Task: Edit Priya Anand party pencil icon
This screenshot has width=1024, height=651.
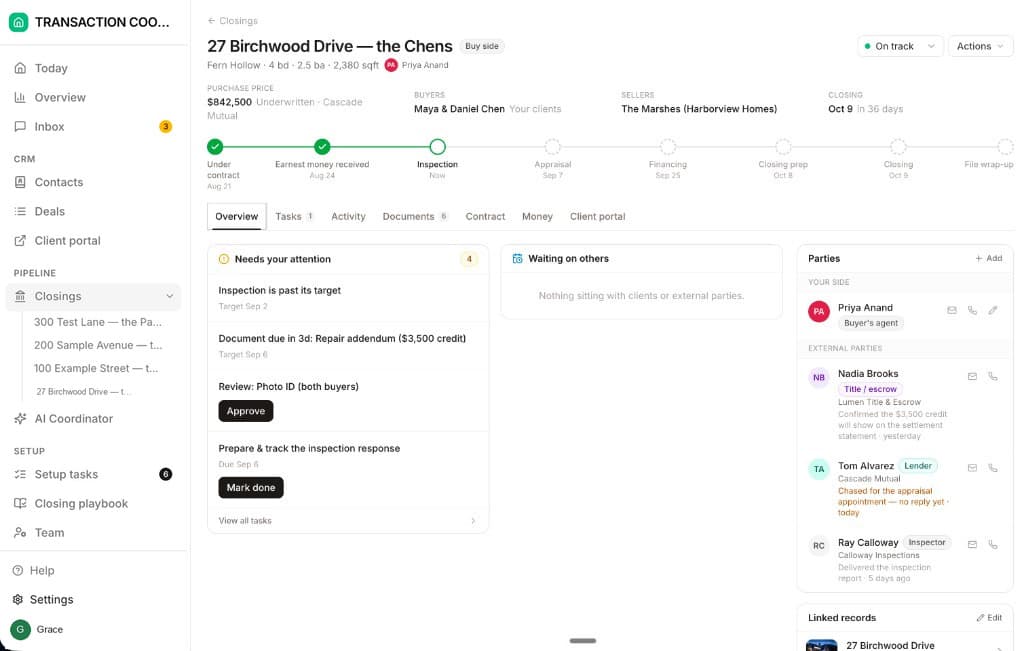Action: [993, 310]
